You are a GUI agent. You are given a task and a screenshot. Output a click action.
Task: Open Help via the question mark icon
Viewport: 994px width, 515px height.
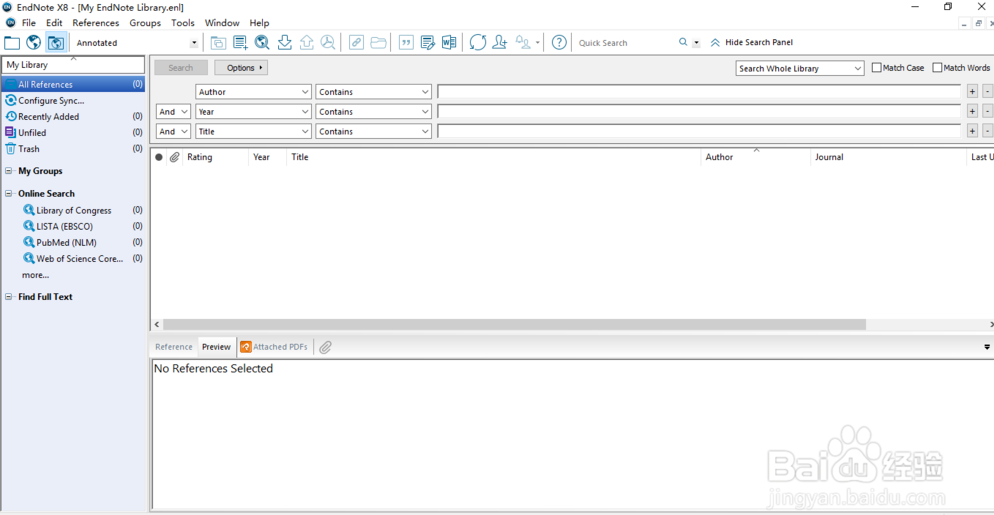pyautogui.click(x=559, y=43)
